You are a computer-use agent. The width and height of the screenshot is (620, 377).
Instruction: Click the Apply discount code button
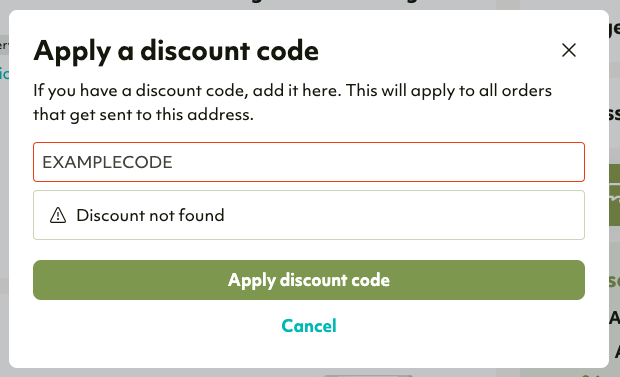click(309, 280)
